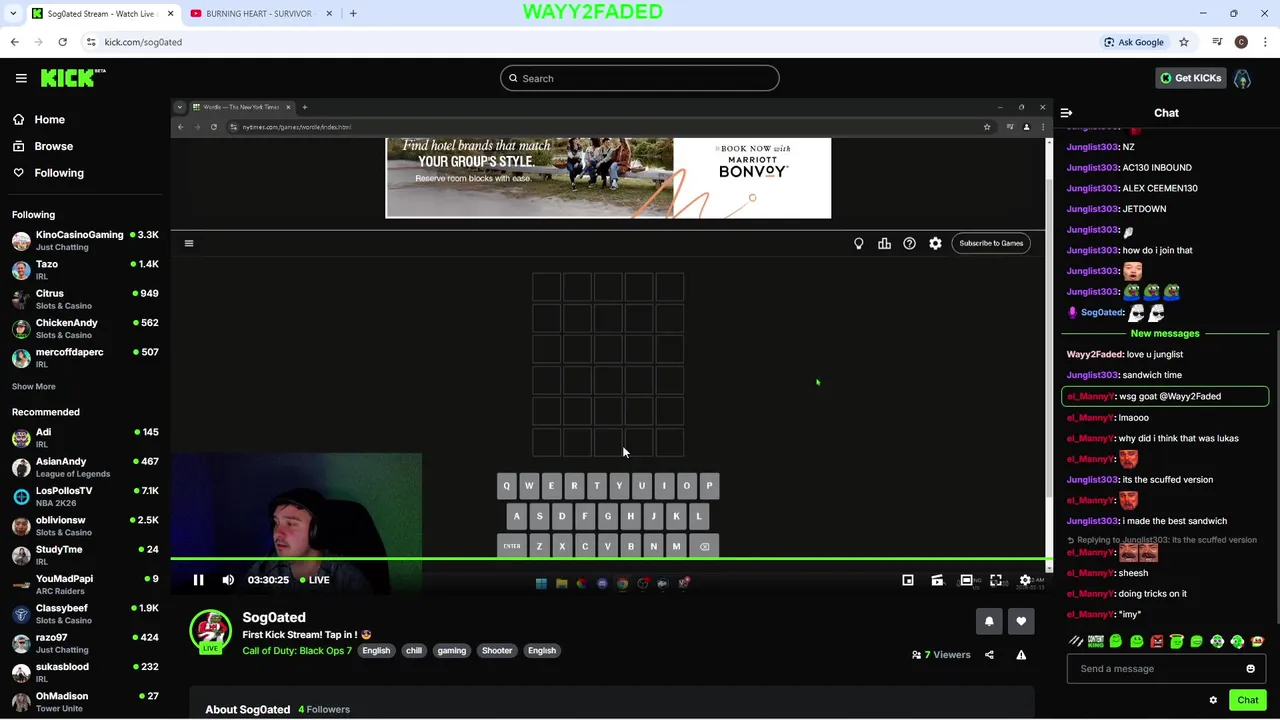Open Chrome media controls icon
Viewport: 1280px width, 720px height.
pos(1217,42)
